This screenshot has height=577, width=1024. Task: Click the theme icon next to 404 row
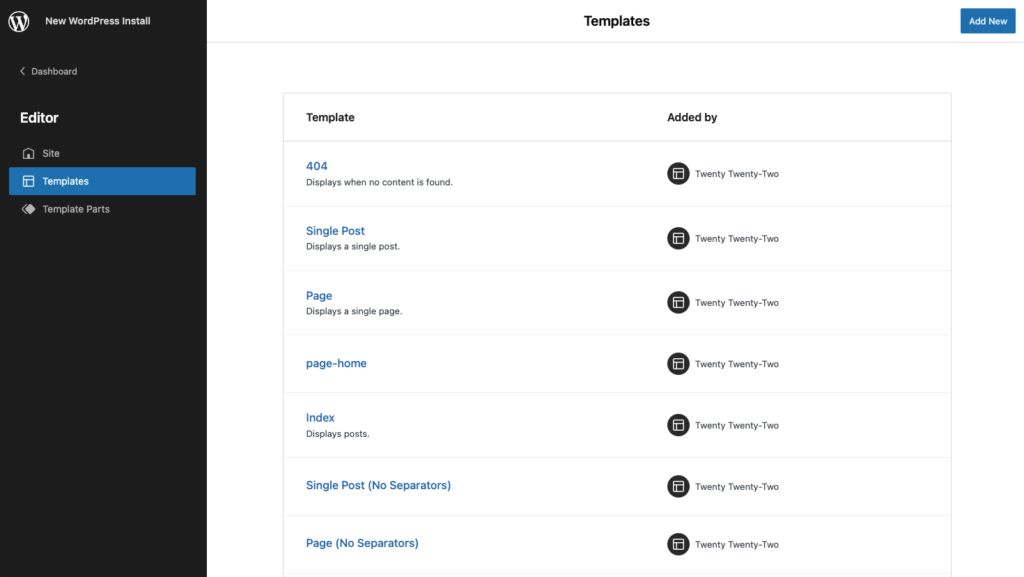click(x=678, y=174)
